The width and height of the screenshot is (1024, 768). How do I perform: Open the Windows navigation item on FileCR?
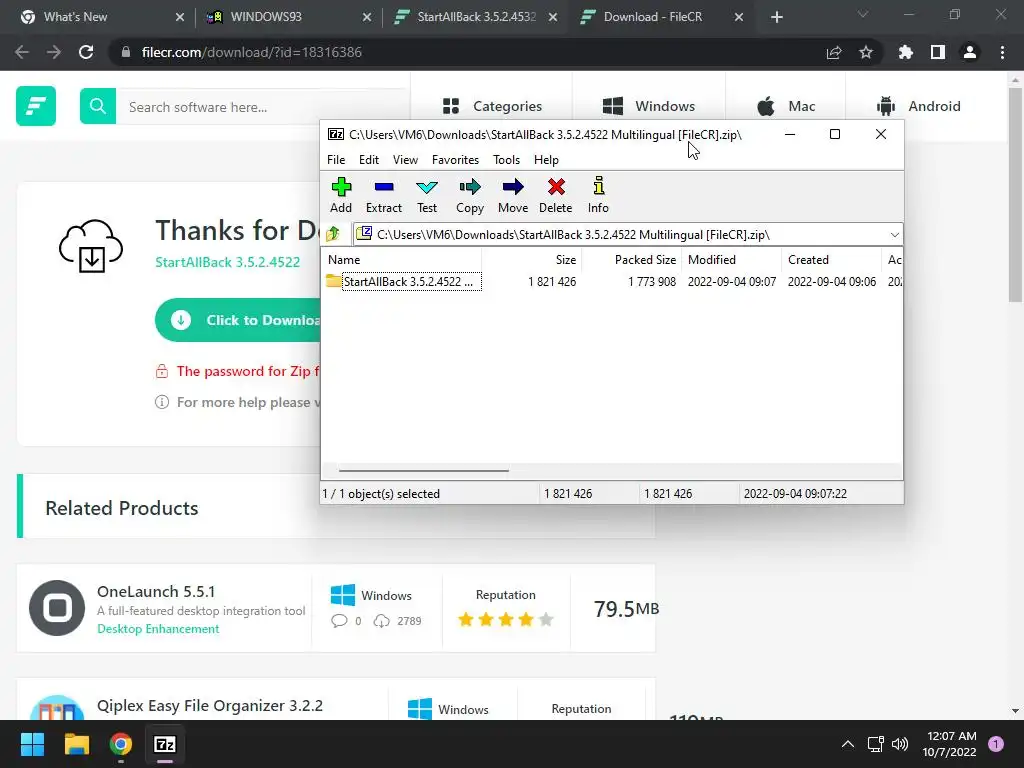pos(648,106)
